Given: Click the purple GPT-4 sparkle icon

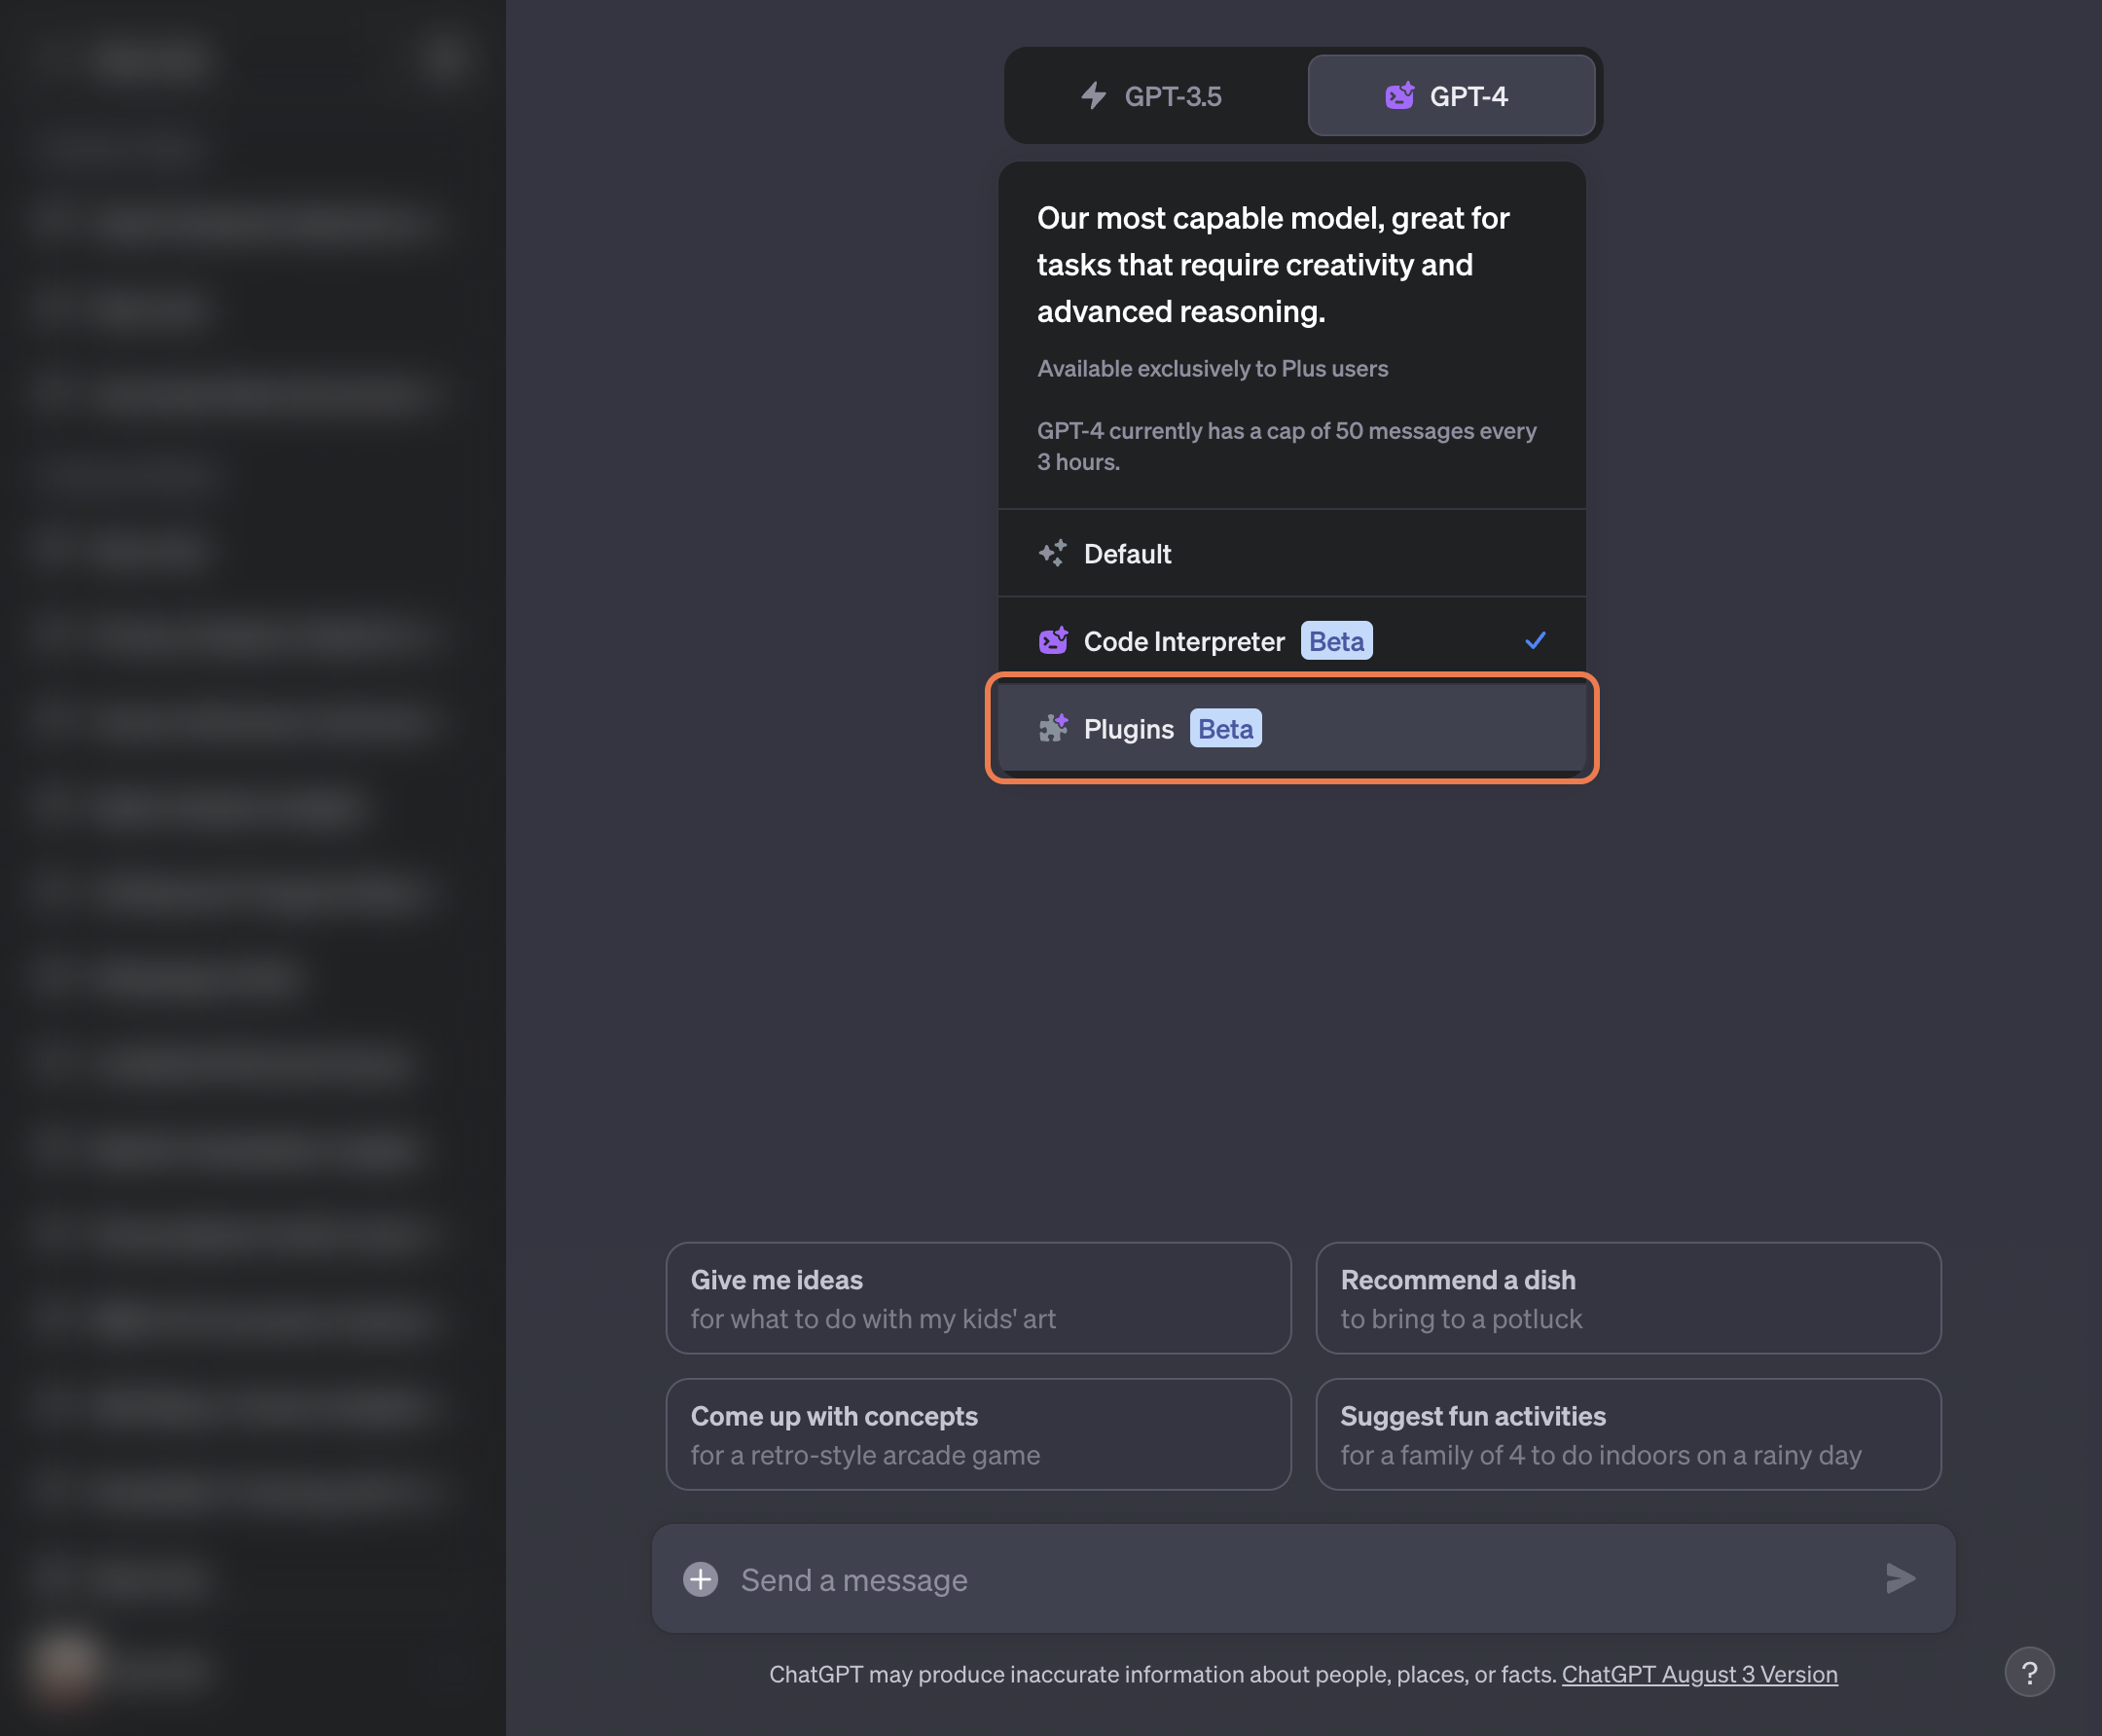Looking at the screenshot, I should coord(1399,96).
